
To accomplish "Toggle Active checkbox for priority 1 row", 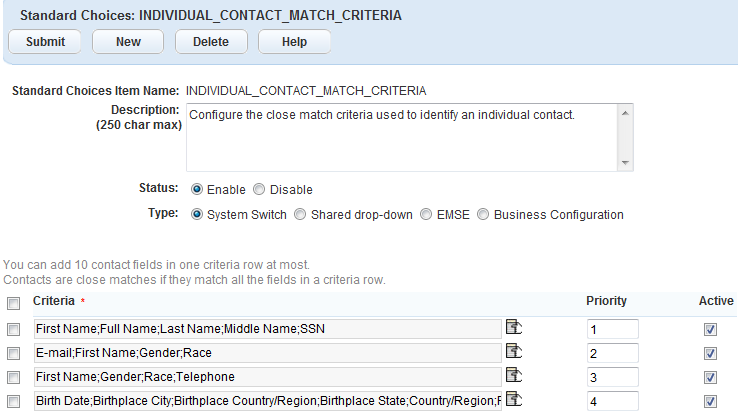I will coord(711,328).
